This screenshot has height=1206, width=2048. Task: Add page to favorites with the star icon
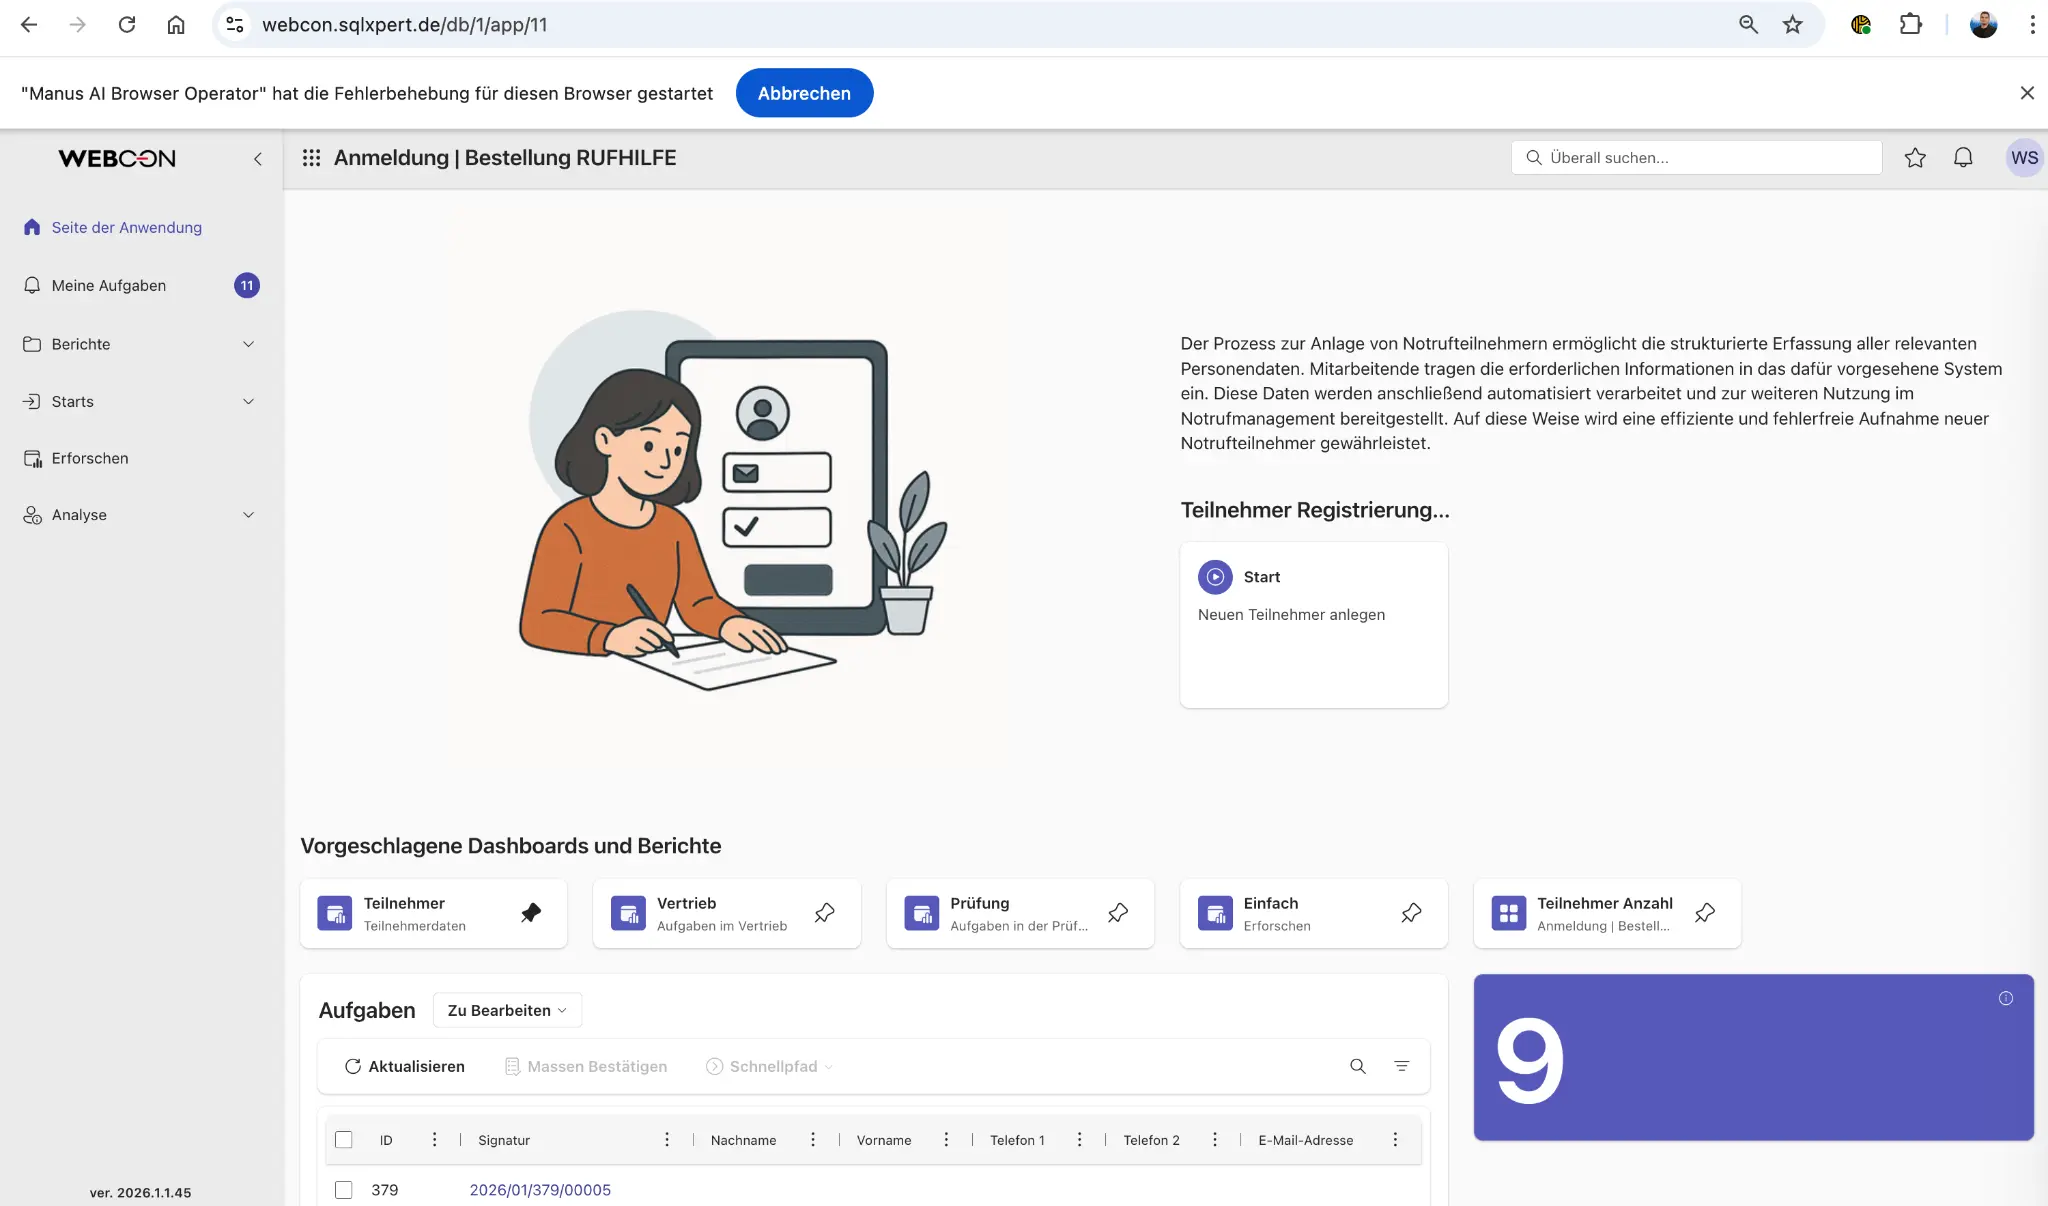click(1915, 157)
